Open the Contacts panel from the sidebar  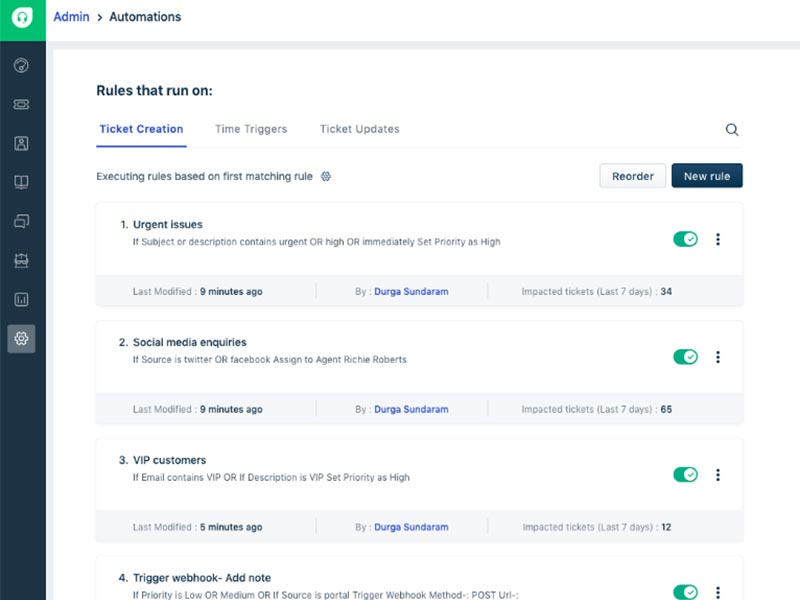pyautogui.click(x=21, y=142)
